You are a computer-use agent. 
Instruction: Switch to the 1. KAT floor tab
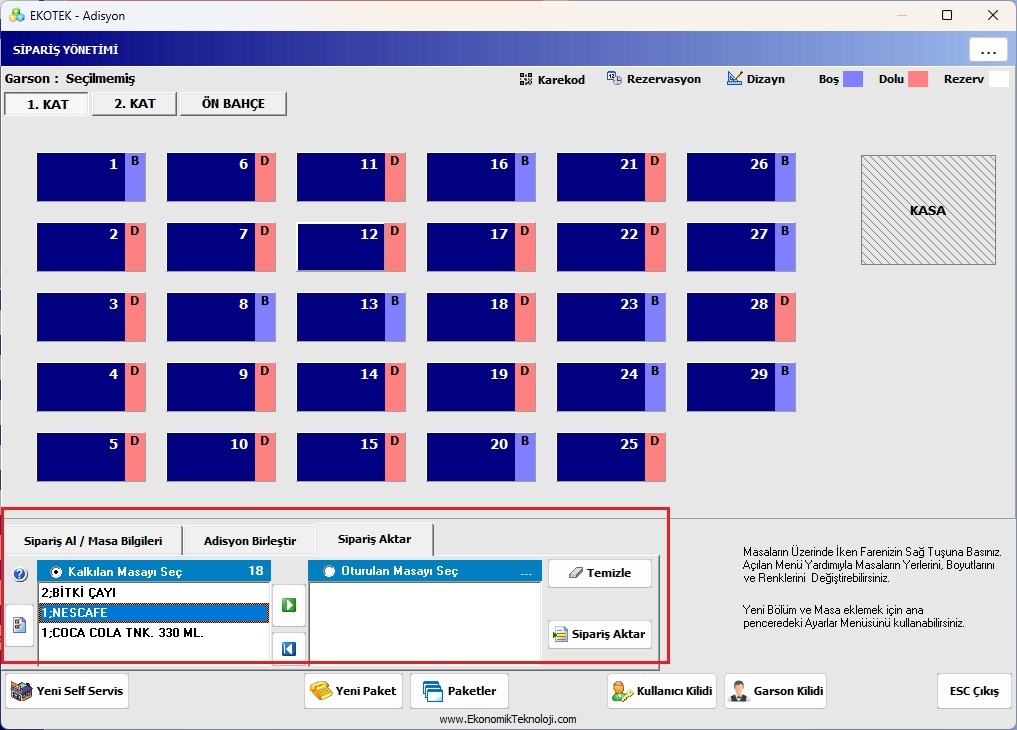click(x=47, y=104)
